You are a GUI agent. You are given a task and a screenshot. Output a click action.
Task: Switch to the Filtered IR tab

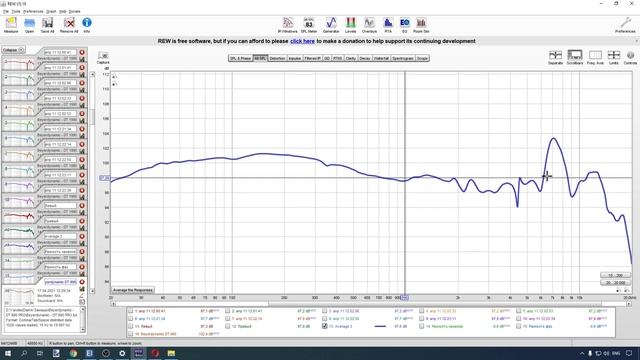(313, 58)
